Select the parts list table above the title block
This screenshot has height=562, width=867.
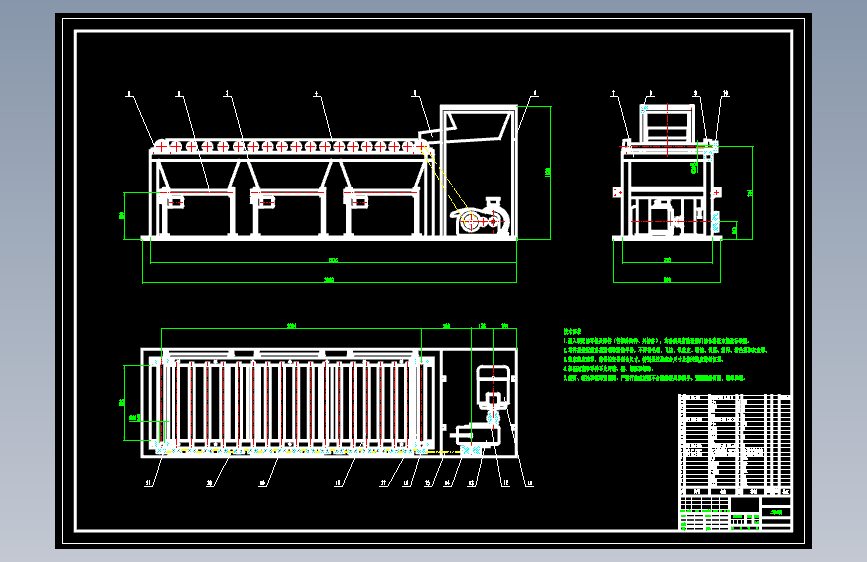point(735,445)
